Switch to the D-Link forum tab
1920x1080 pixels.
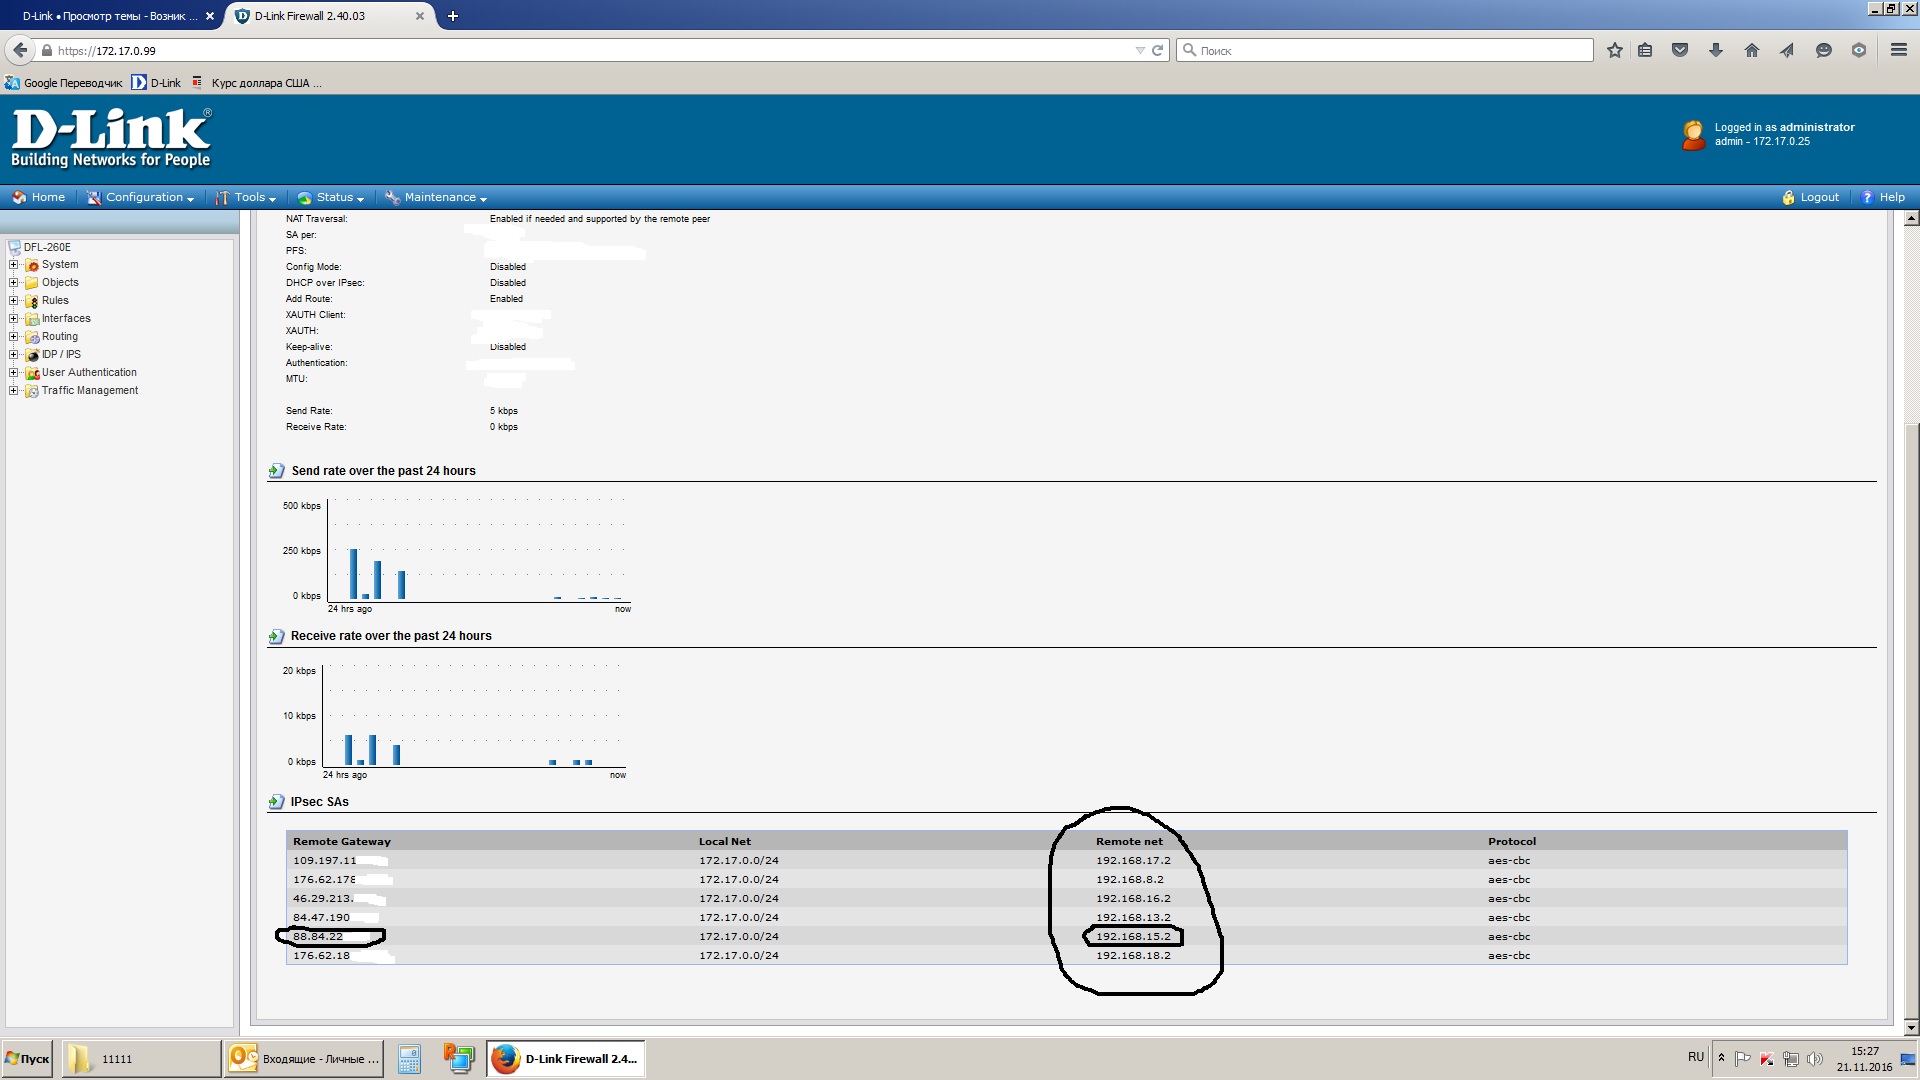tap(108, 16)
